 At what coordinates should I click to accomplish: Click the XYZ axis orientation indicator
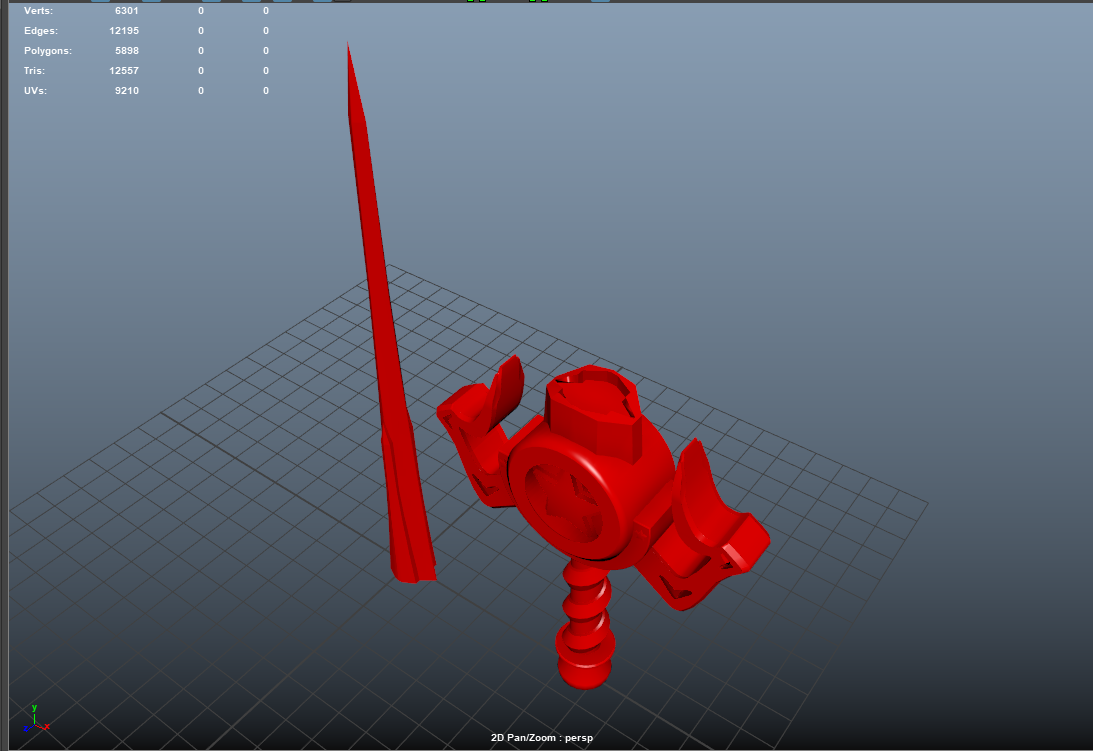(x=36, y=719)
